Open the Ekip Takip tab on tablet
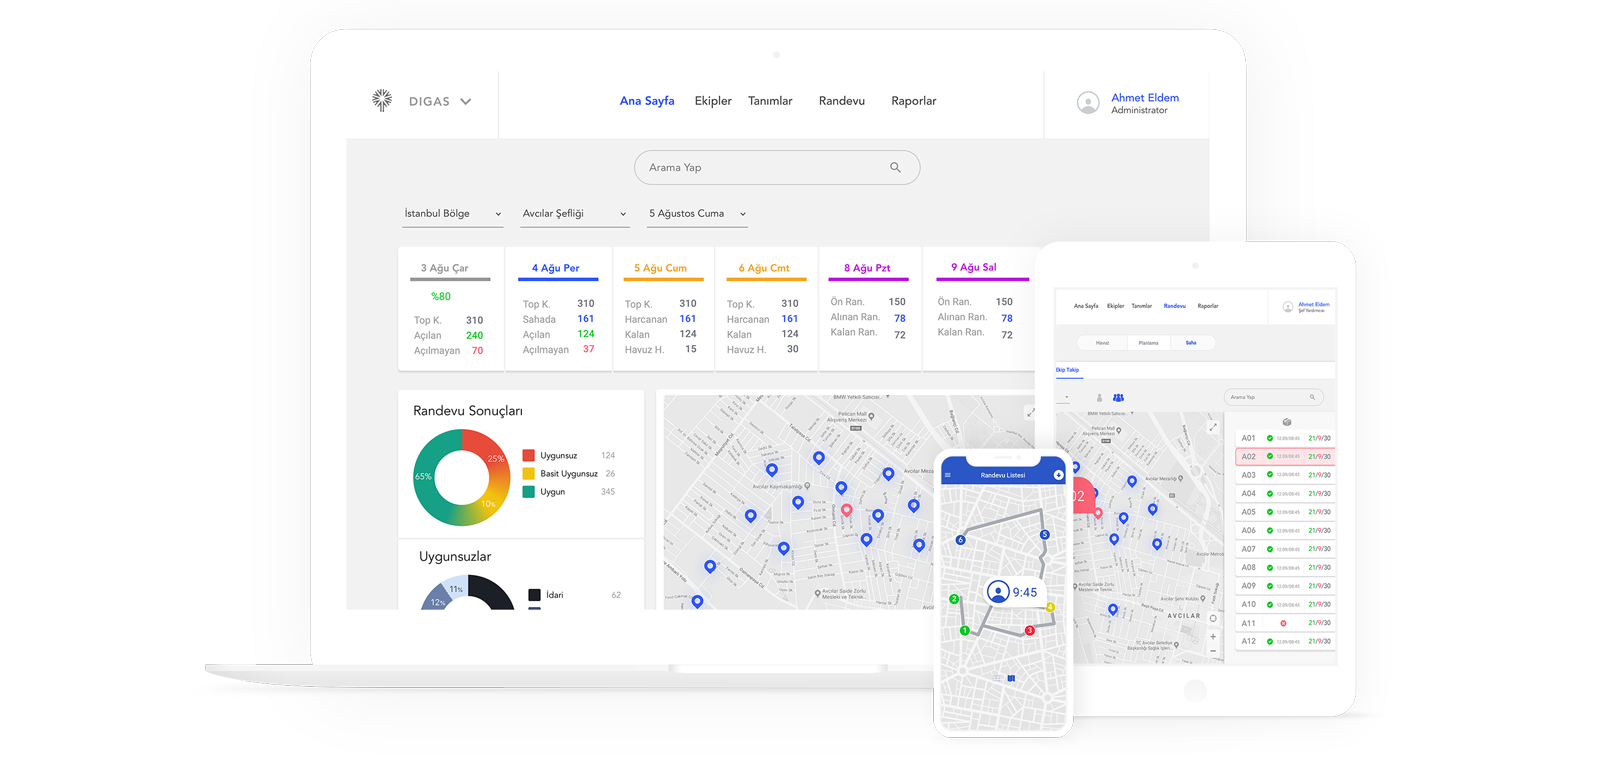 (x=1067, y=370)
